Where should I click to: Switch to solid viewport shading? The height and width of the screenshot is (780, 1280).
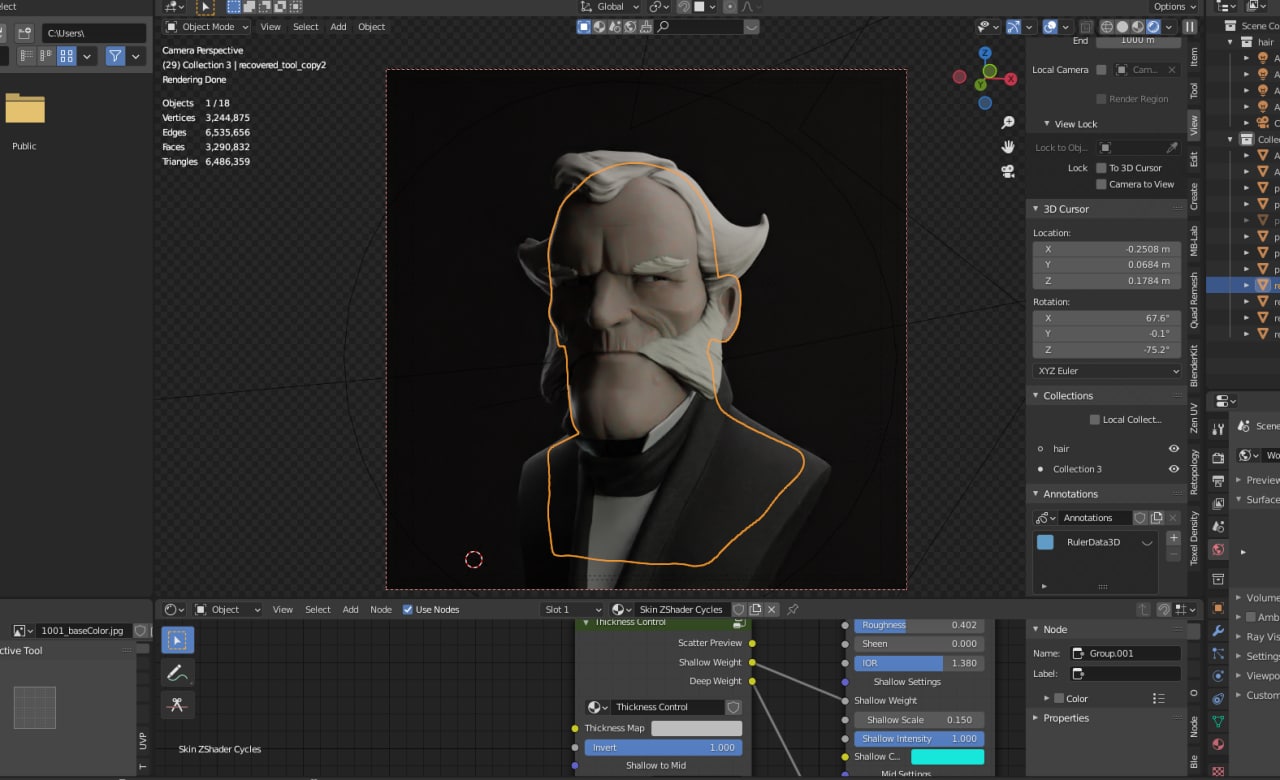click(1122, 27)
